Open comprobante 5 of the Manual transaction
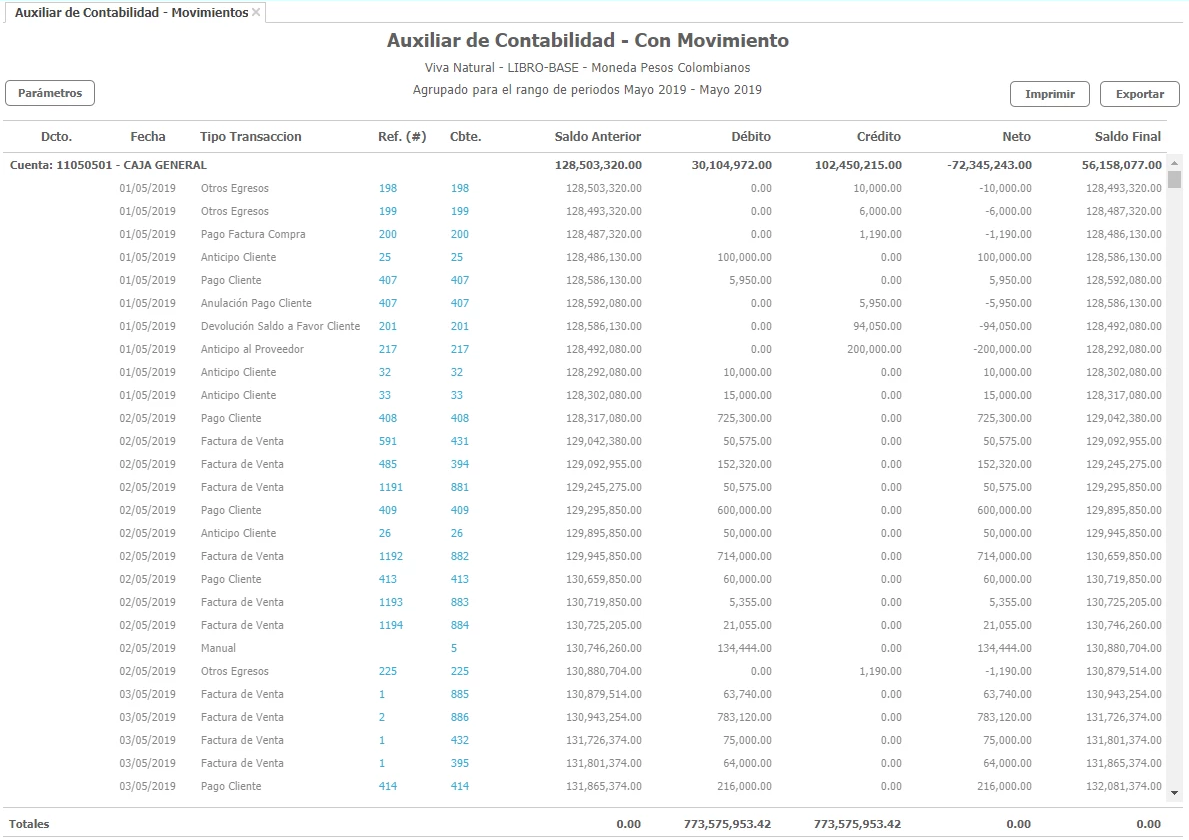 point(453,648)
